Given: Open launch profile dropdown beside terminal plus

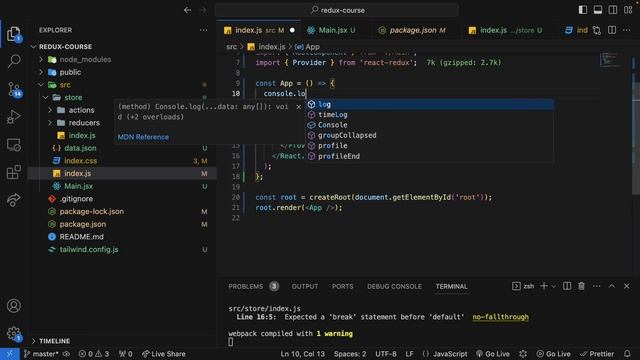Looking at the screenshot, I should (x=553, y=287).
